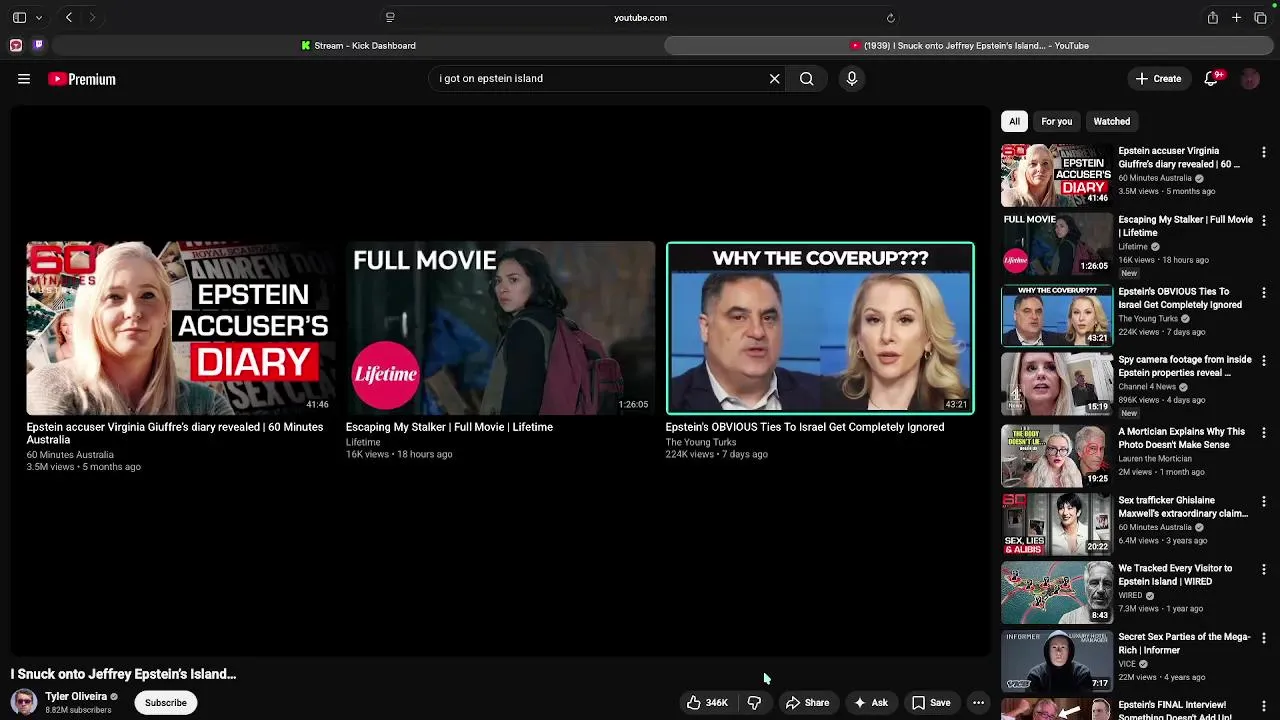Open the sidebar options dropdown arrow

point(39,17)
